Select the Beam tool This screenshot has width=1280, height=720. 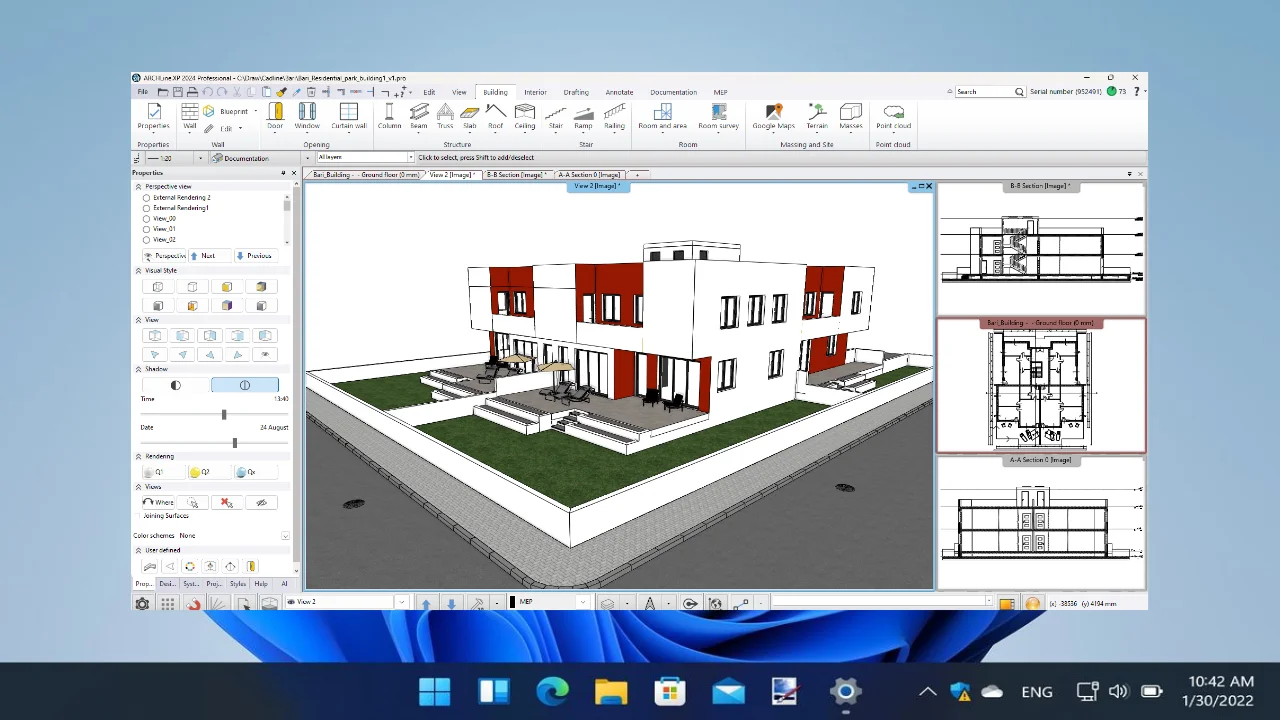(419, 116)
